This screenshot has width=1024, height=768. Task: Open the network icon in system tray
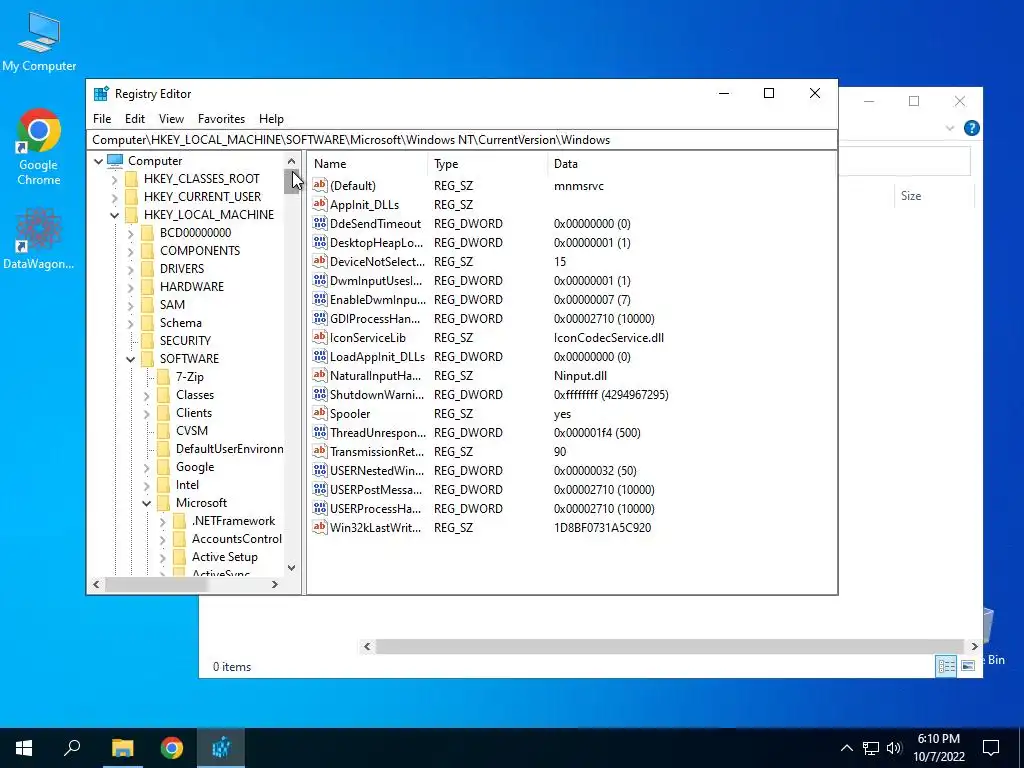pos(871,748)
